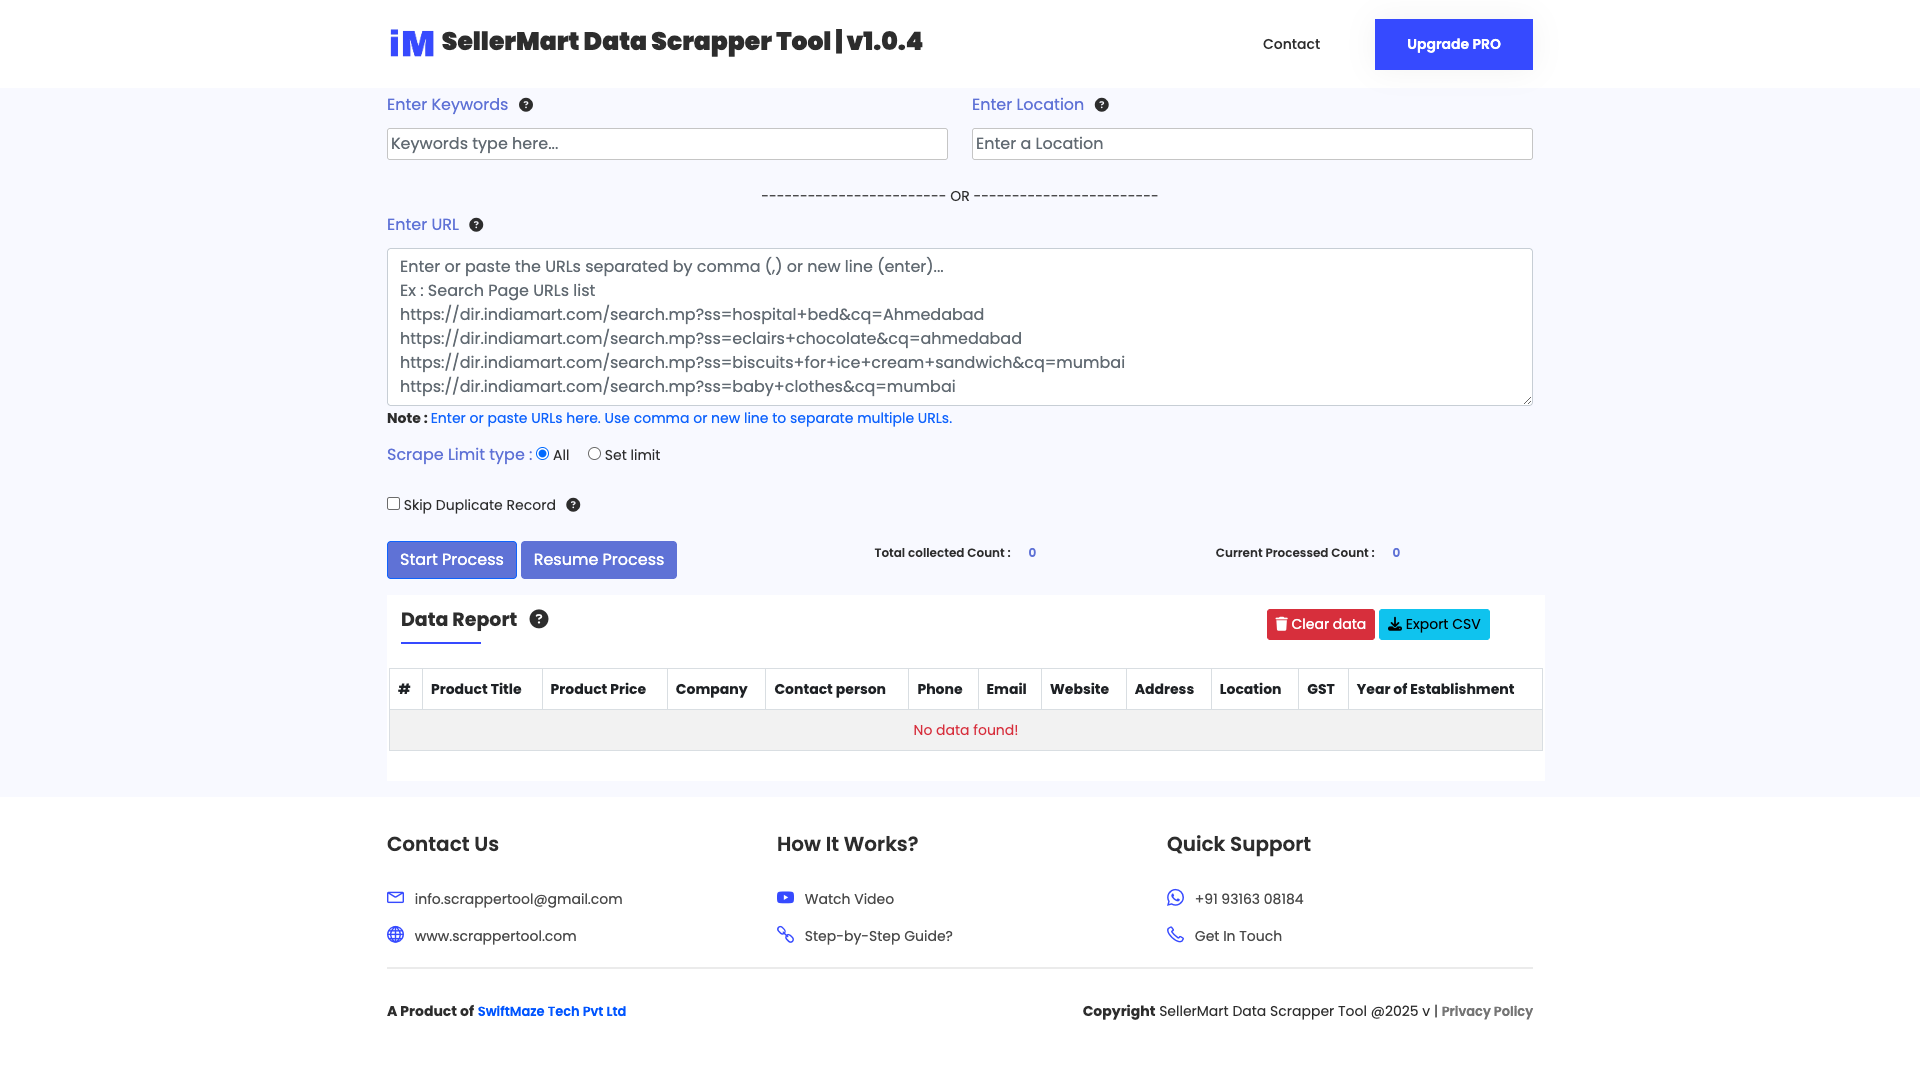Click the Start Process button
Image resolution: width=1920 pixels, height=1080 pixels.
pyautogui.click(x=451, y=559)
